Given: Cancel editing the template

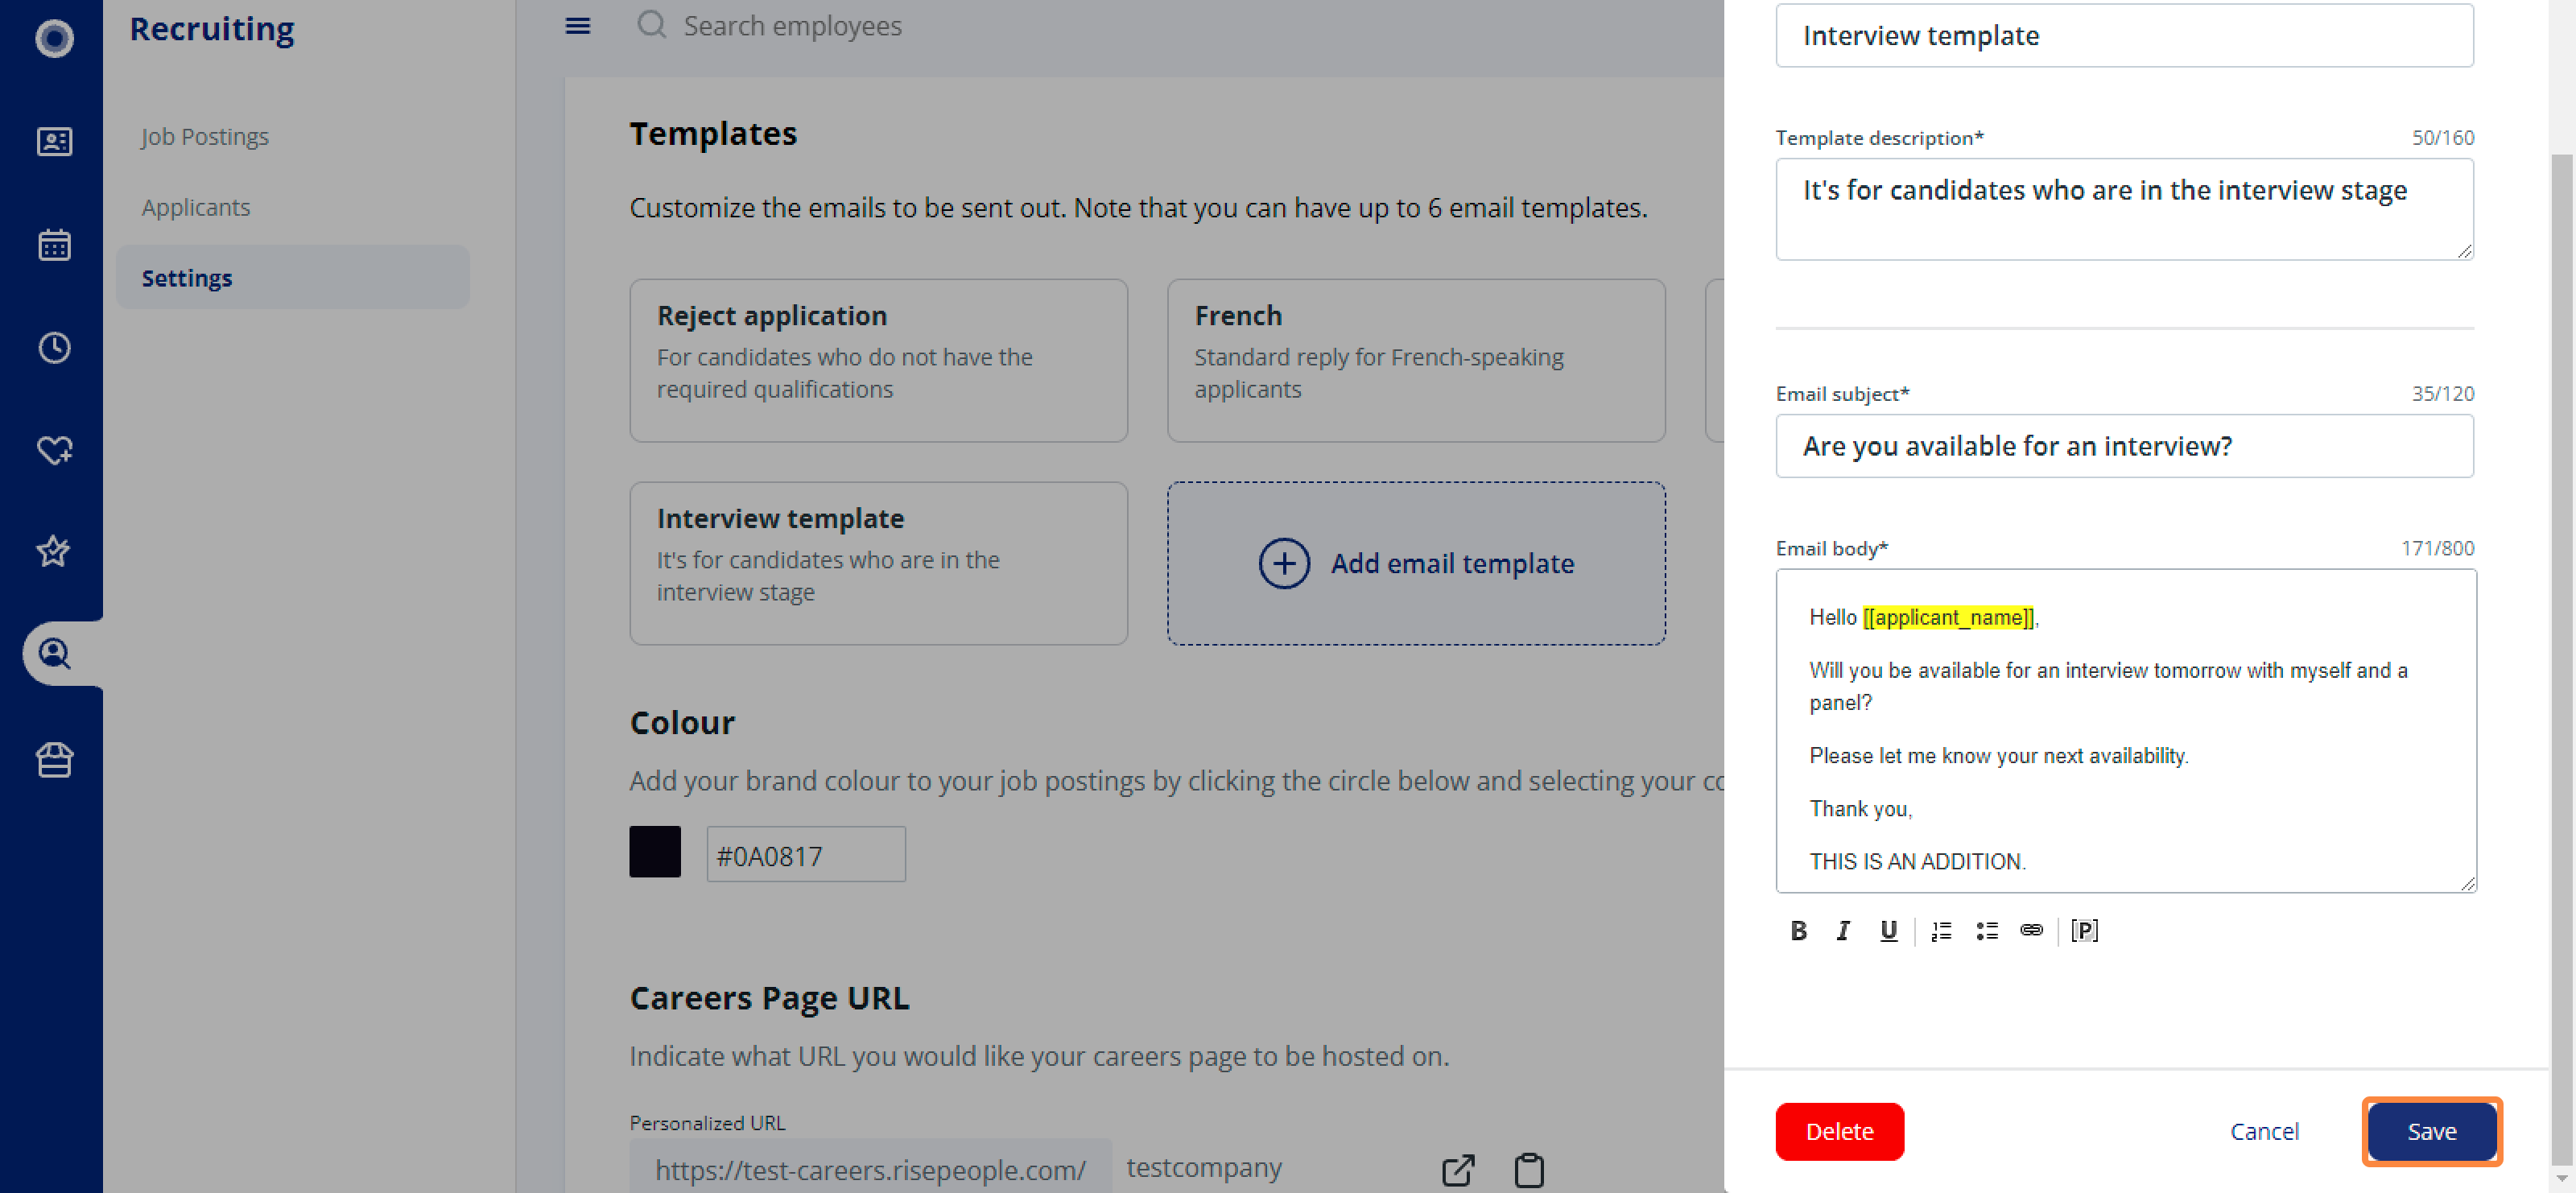Looking at the screenshot, I should click(x=2264, y=1131).
